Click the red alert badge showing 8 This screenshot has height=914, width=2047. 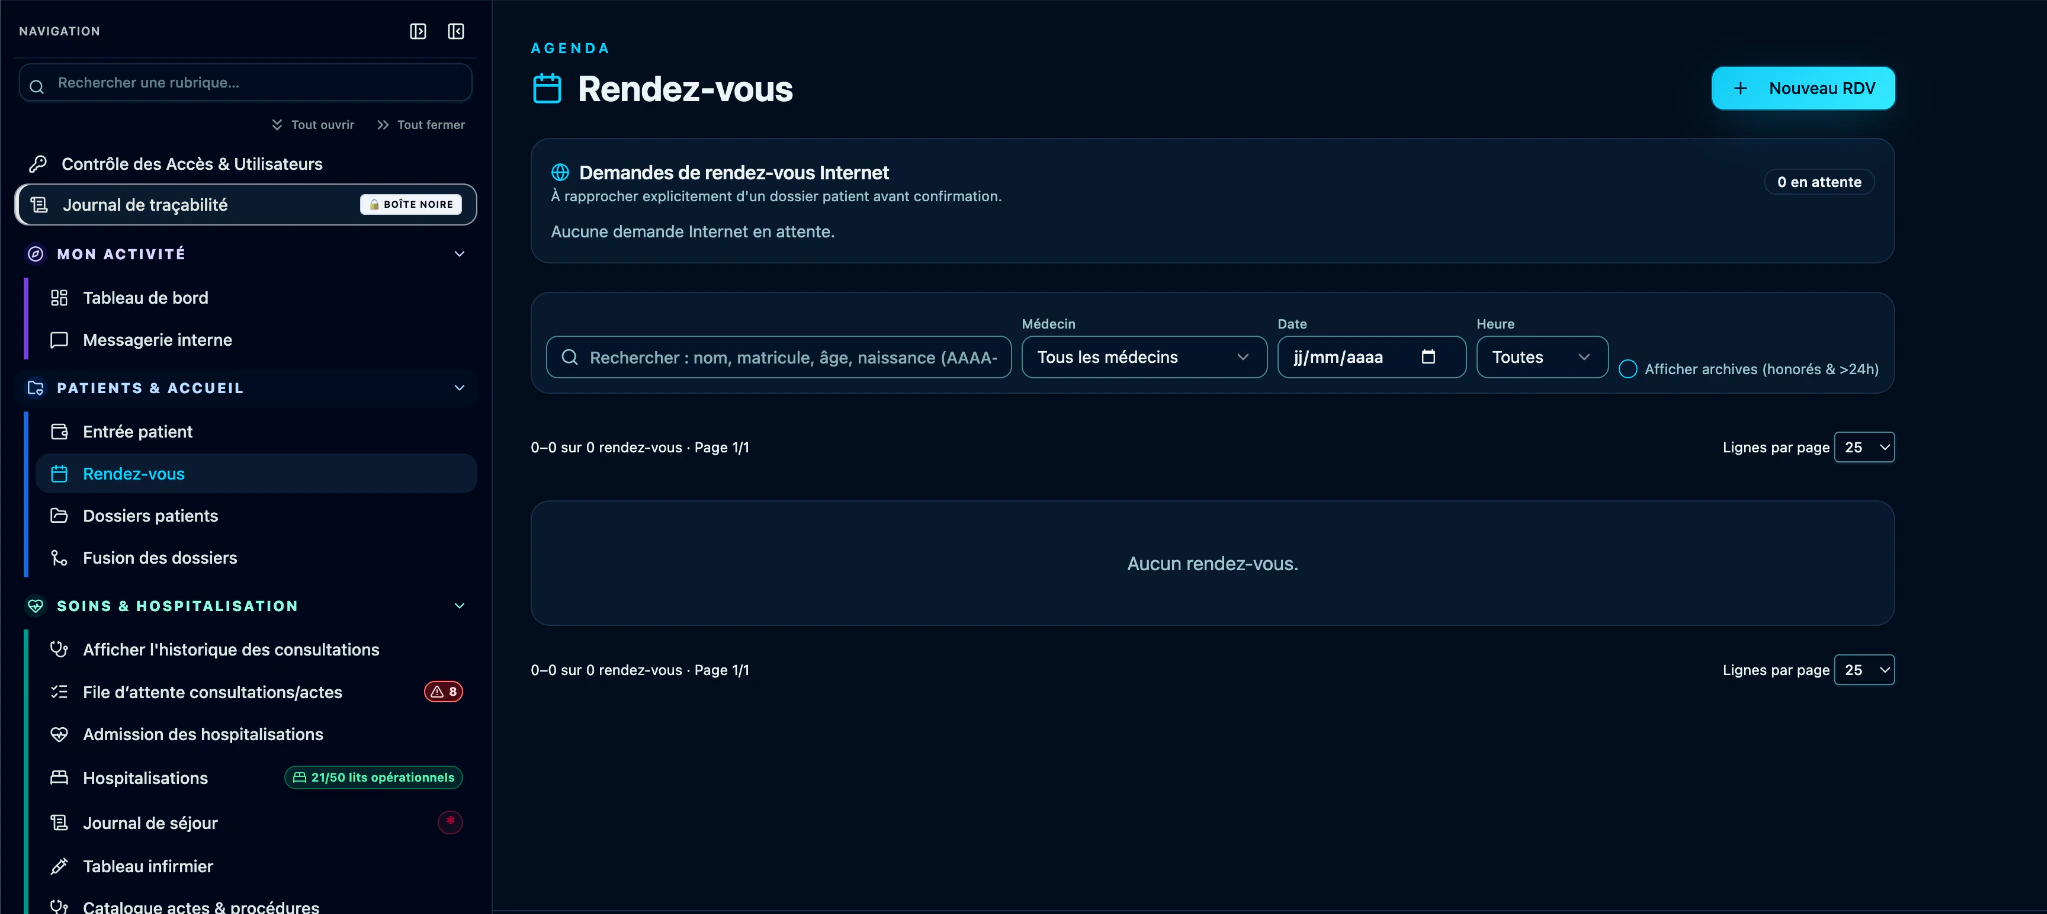point(444,692)
